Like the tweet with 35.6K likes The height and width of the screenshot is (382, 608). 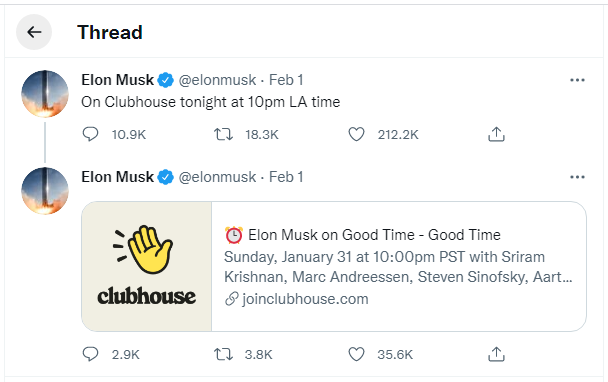tap(356, 354)
